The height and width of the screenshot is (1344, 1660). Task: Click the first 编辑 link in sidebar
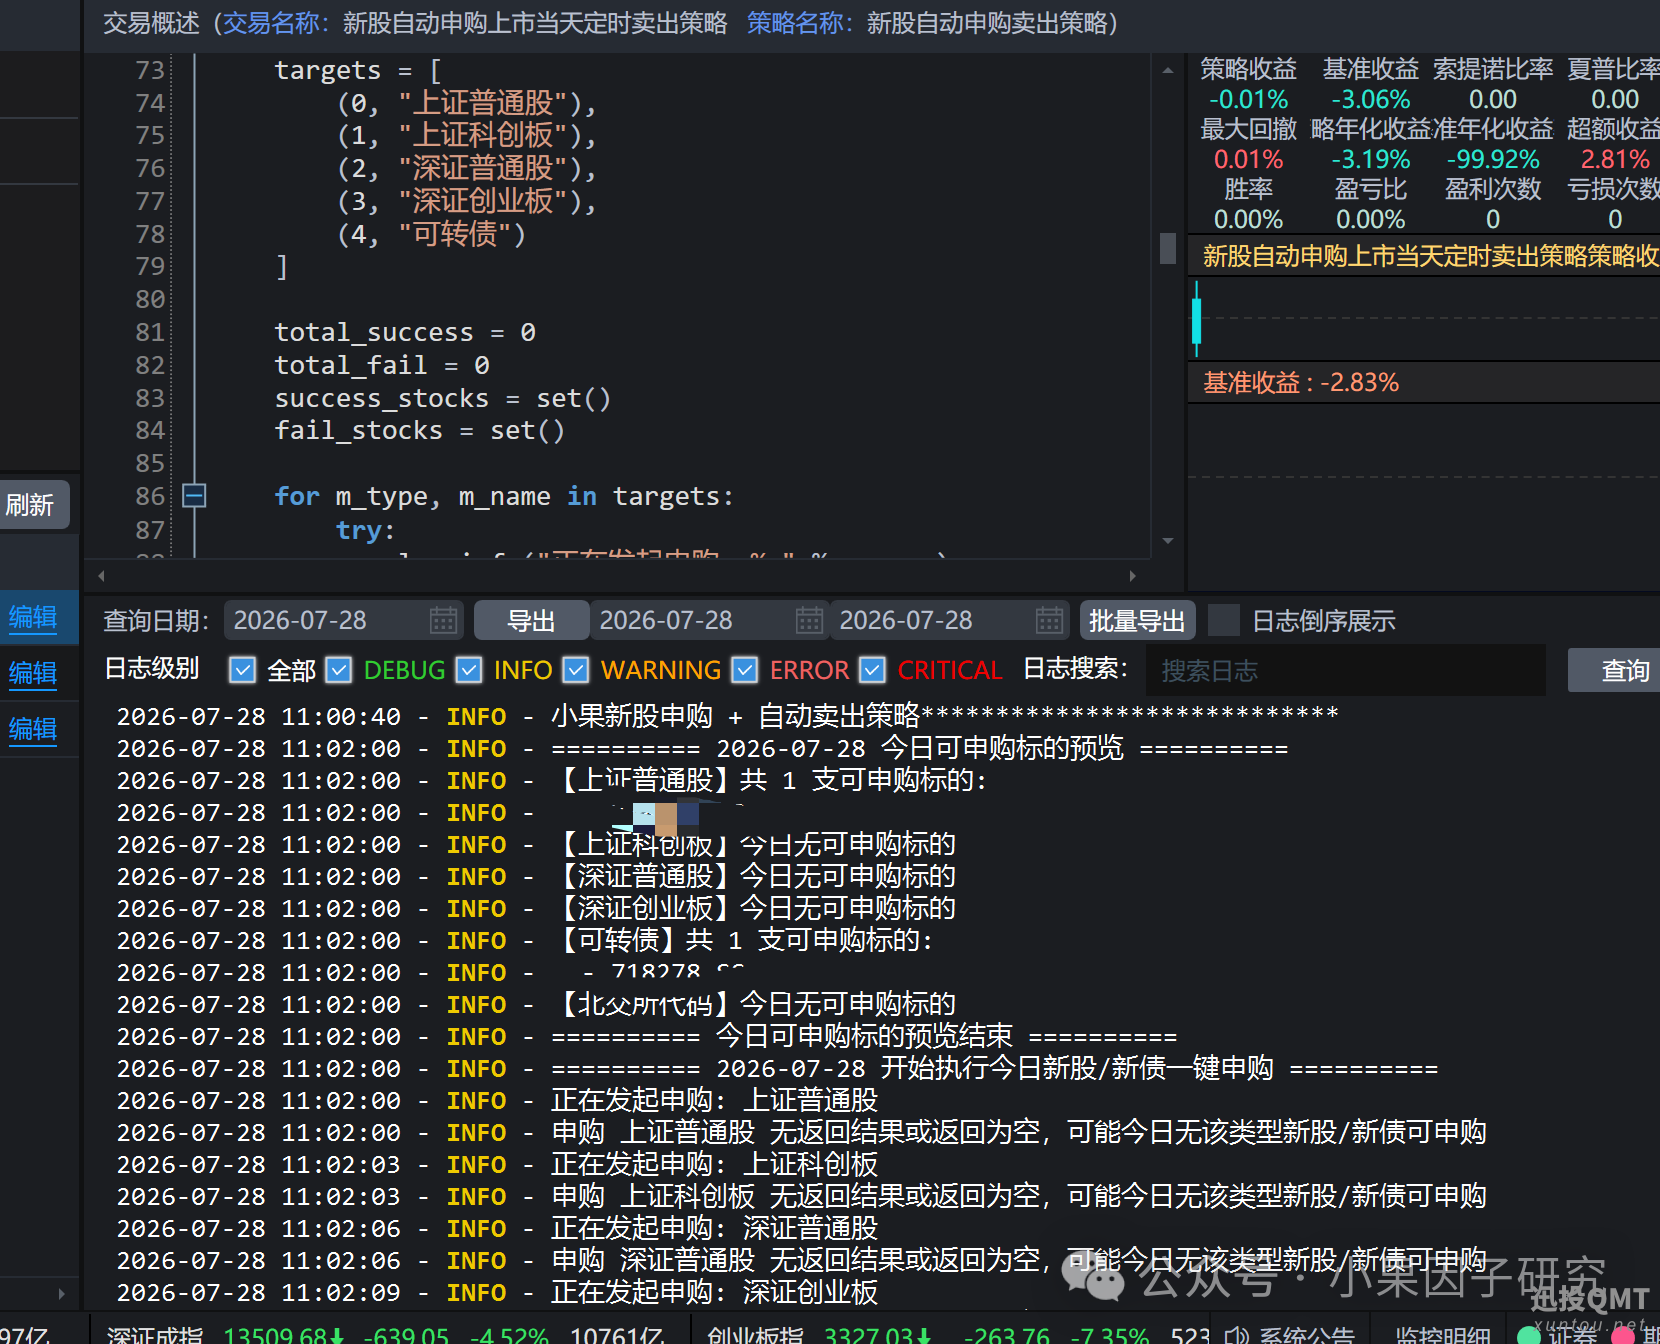[x=33, y=618]
